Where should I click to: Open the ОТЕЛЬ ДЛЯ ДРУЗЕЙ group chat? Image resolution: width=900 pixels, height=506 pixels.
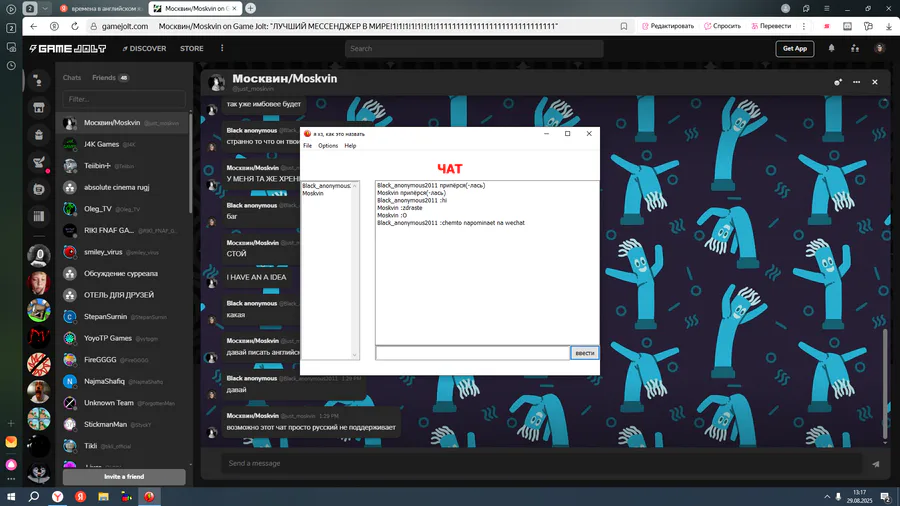pos(124,295)
